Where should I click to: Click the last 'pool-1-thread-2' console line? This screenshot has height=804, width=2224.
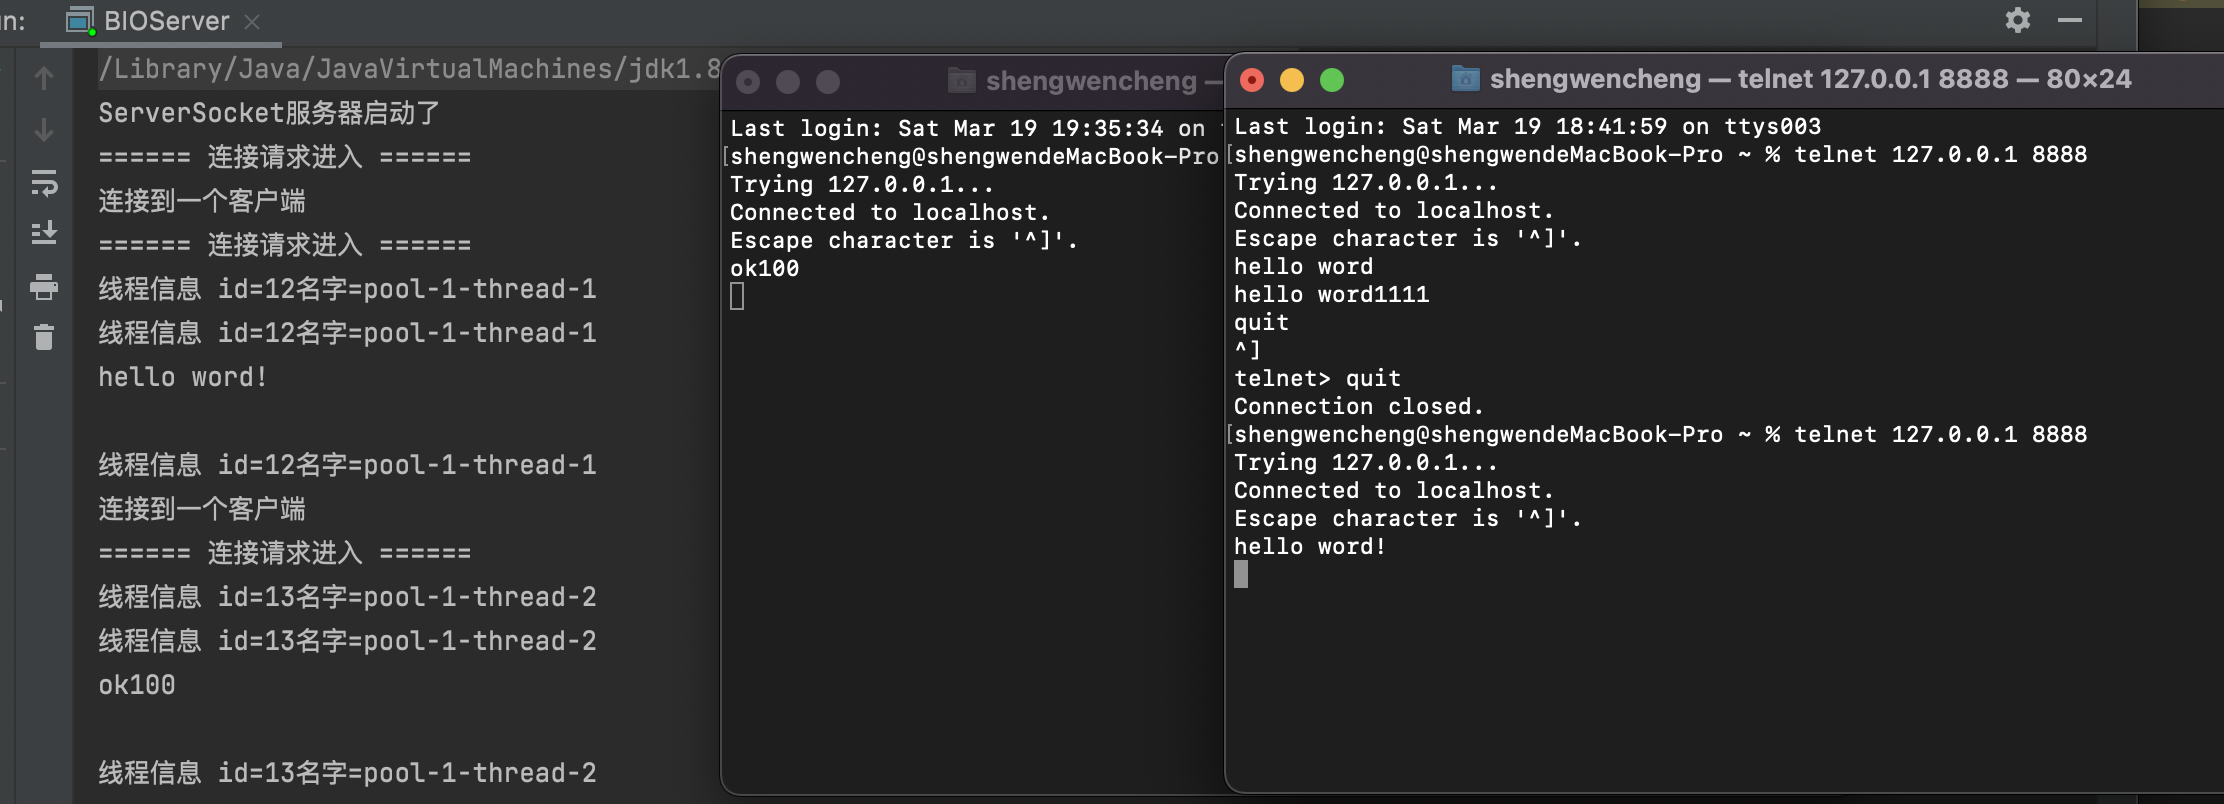[x=347, y=773]
